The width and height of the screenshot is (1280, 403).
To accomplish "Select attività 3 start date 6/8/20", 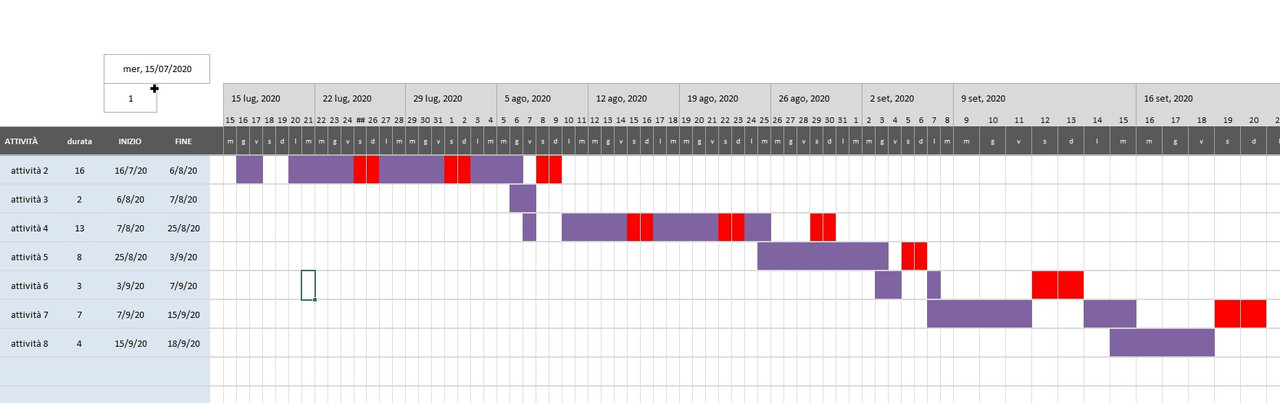I will pyautogui.click(x=130, y=199).
